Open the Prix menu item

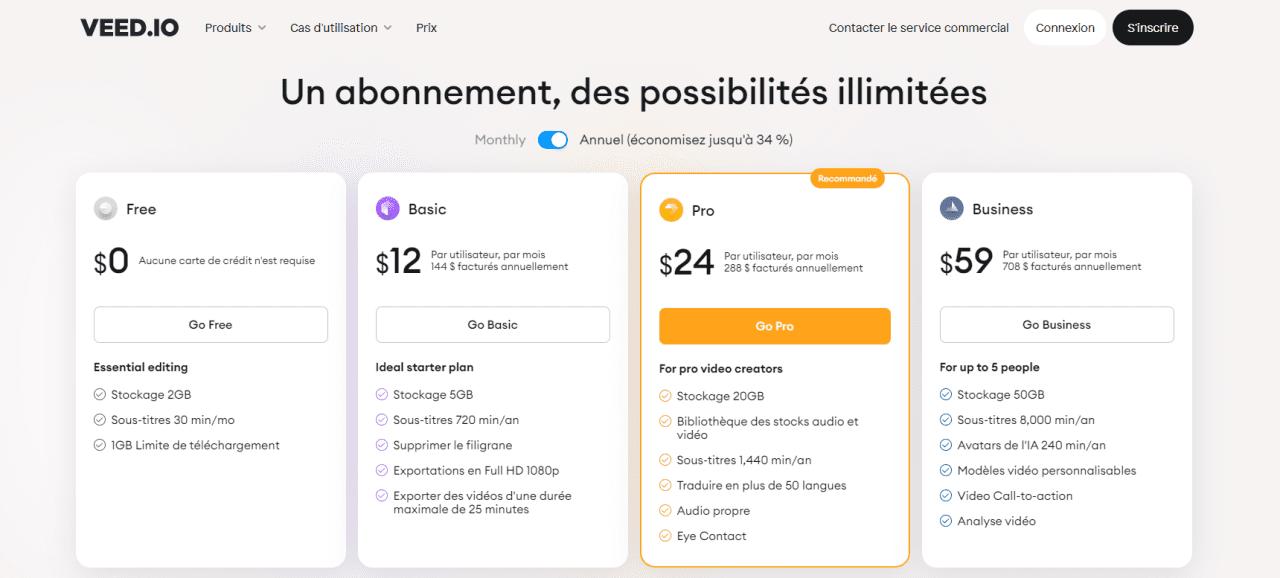click(x=426, y=28)
